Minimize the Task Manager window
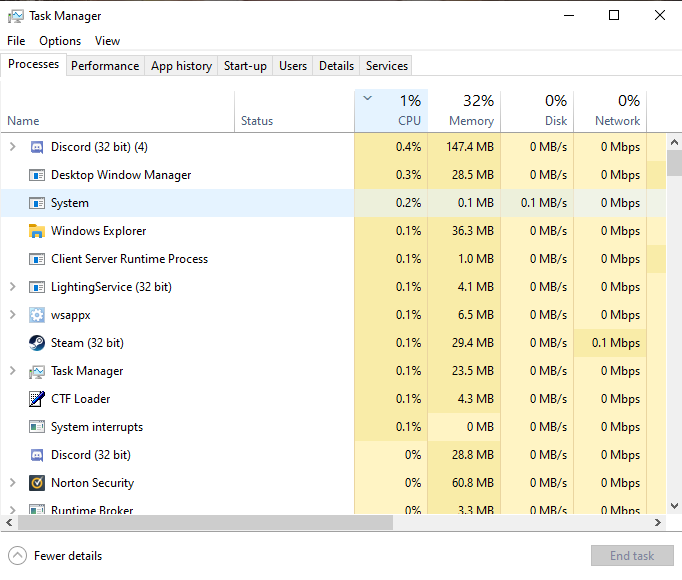This screenshot has height=580, width=682. tap(569, 16)
